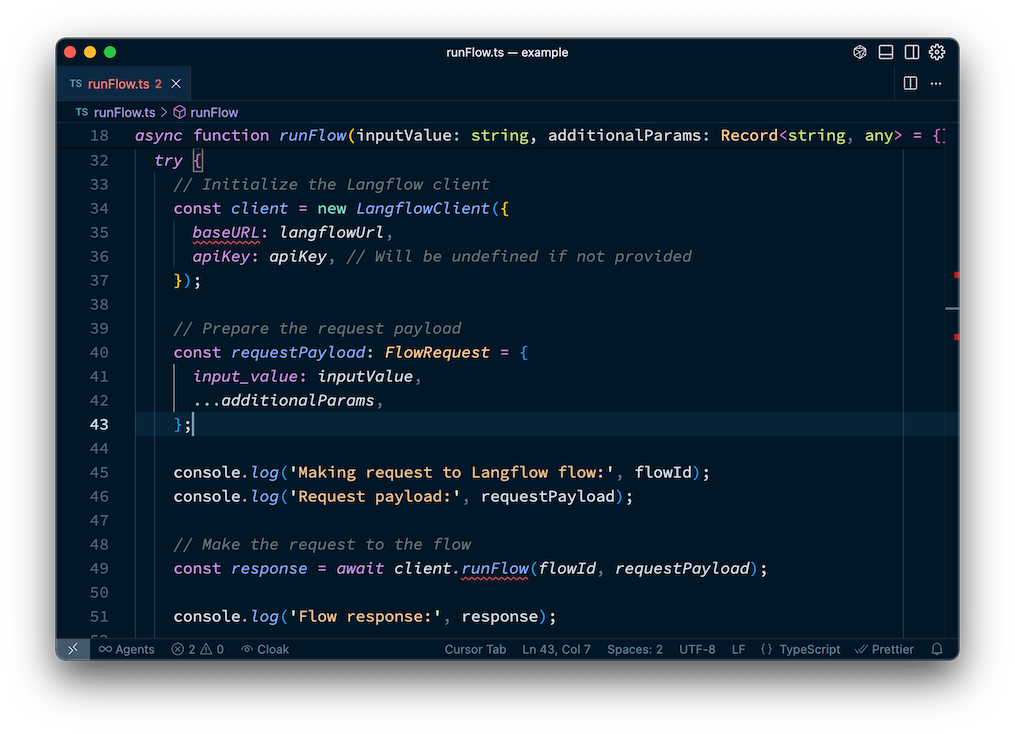Open the Agents panel
Image resolution: width=1015 pixels, height=734 pixels.
tap(126, 649)
